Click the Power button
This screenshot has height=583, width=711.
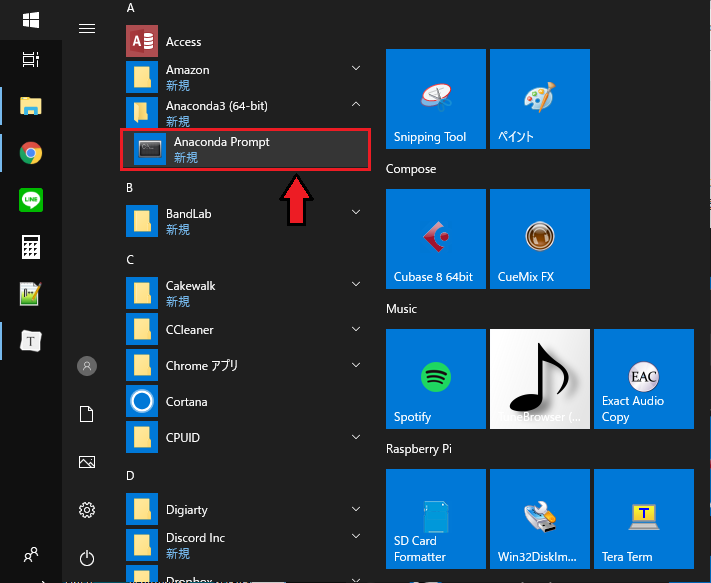click(x=87, y=558)
